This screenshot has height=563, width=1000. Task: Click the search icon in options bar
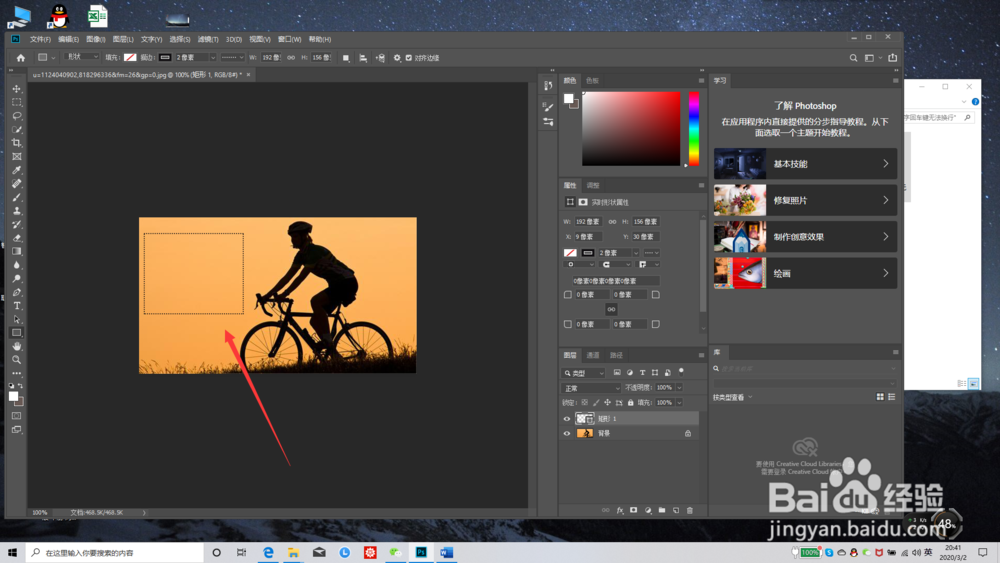(853, 57)
